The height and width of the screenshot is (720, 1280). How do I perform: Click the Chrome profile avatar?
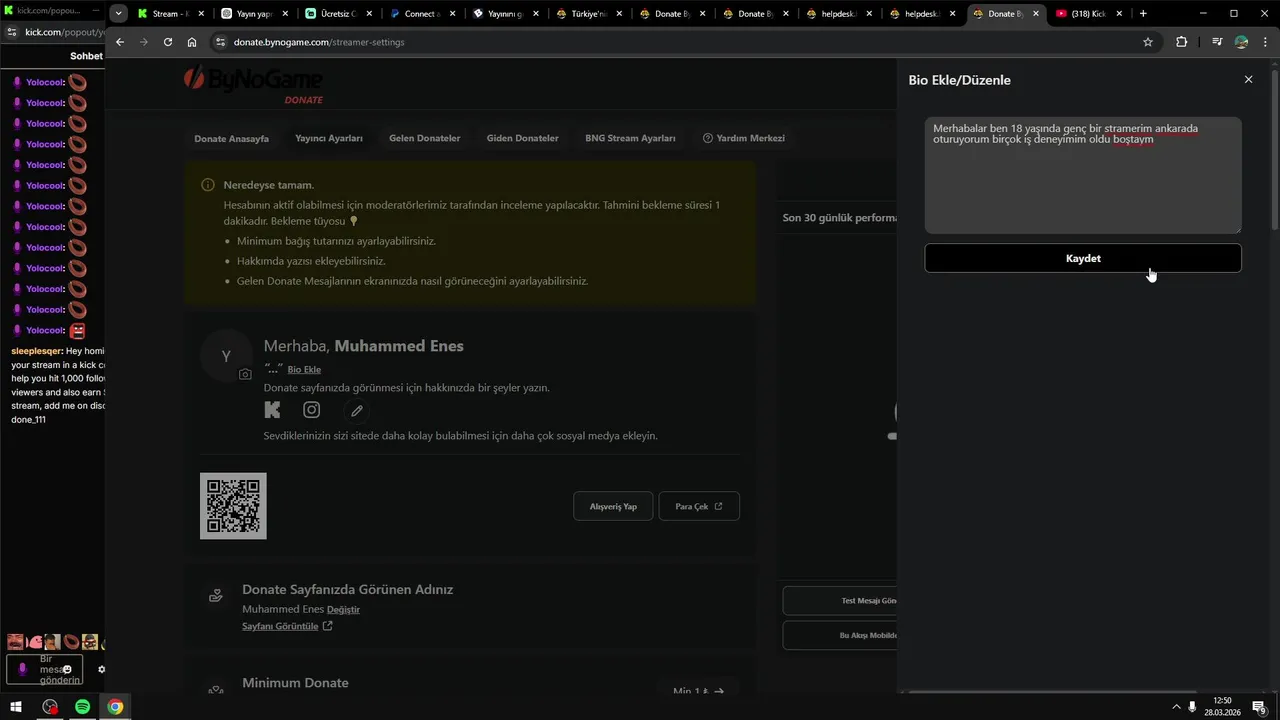coord(1242,42)
